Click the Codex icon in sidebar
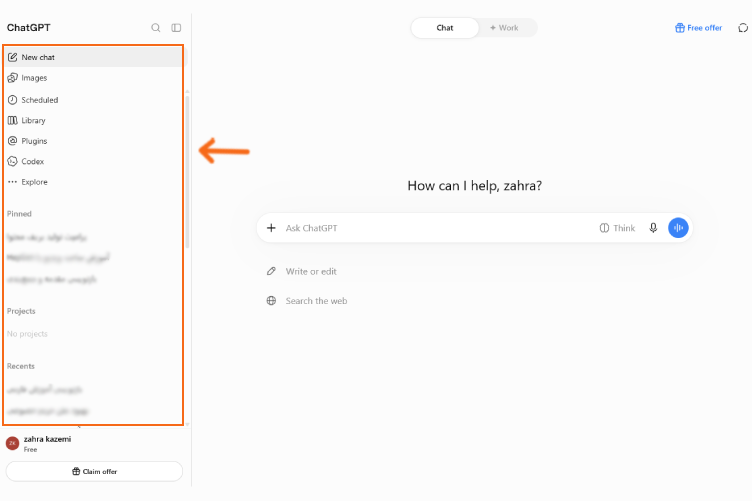This screenshot has height=501, width=752. (12, 162)
